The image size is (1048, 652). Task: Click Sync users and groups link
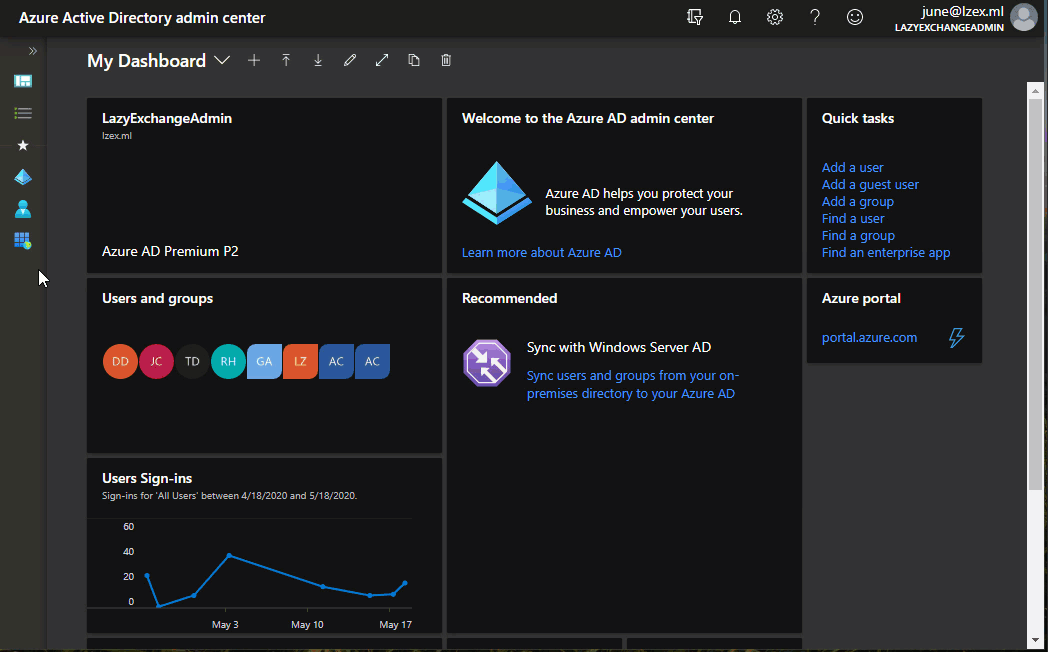[x=632, y=385]
